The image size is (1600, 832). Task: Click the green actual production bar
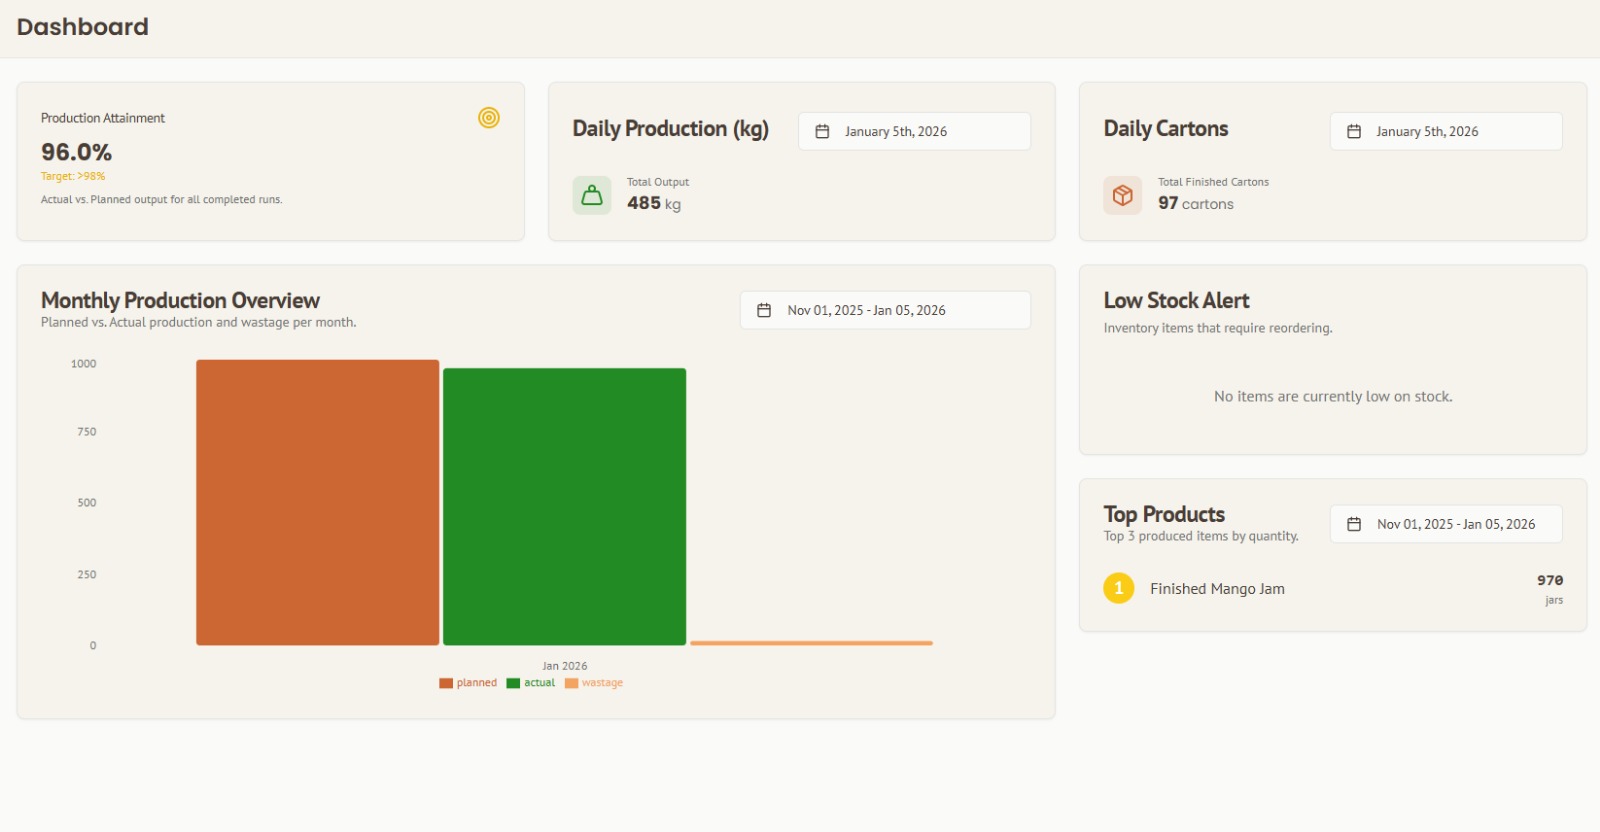pos(564,506)
